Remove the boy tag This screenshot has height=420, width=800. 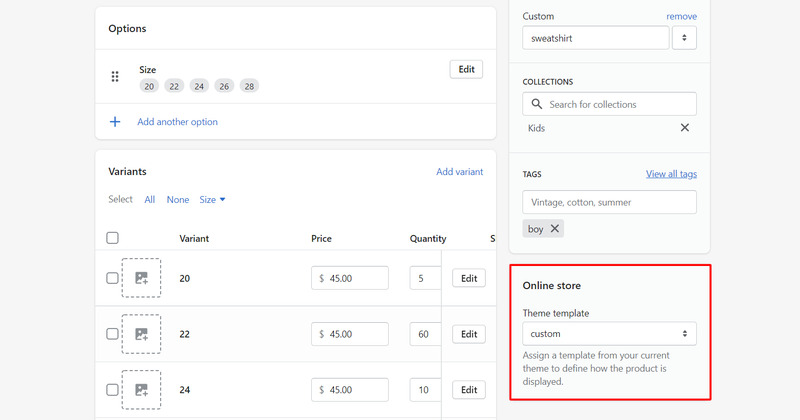[x=555, y=229]
